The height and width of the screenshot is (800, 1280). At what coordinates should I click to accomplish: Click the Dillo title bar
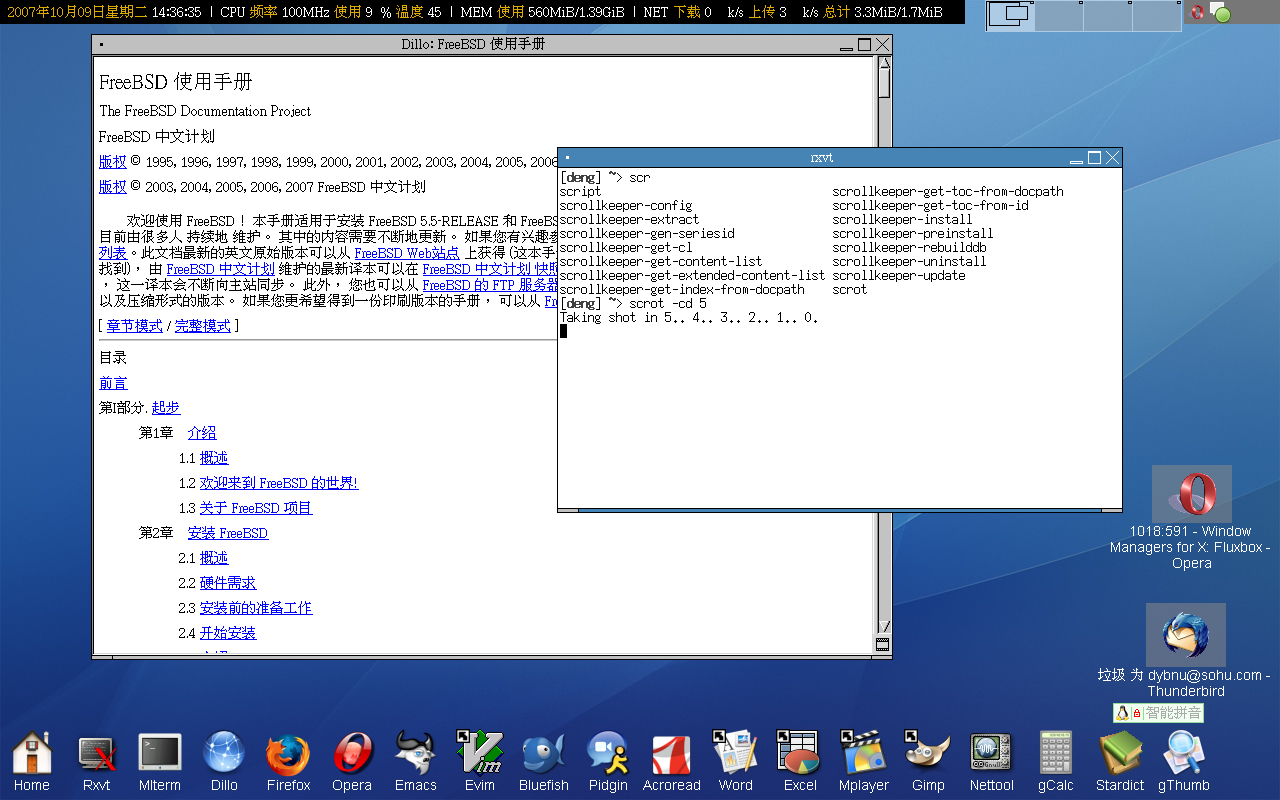pyautogui.click(x=474, y=44)
